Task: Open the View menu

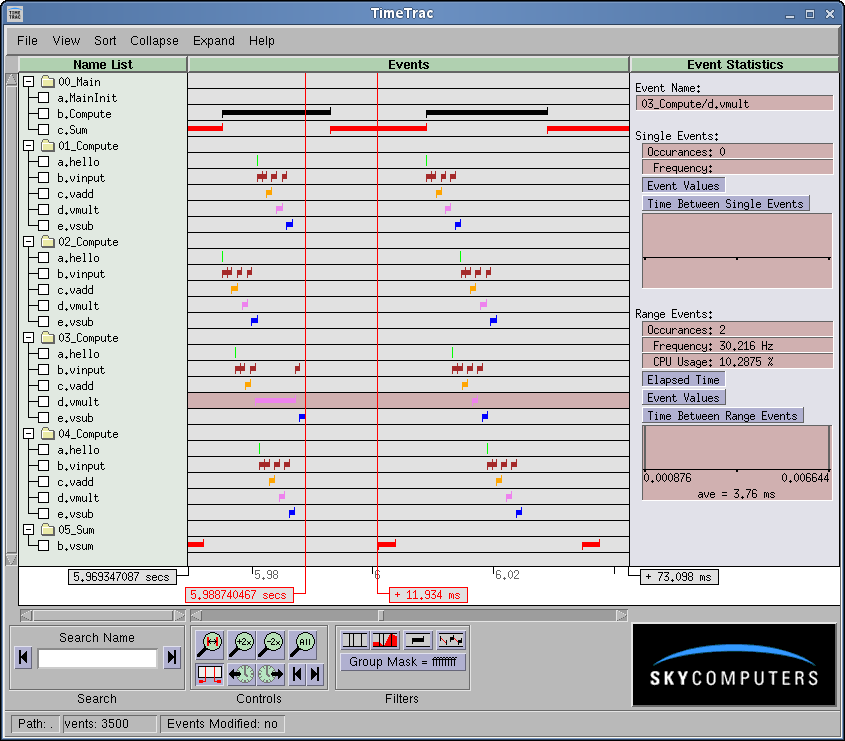Action: [66, 41]
